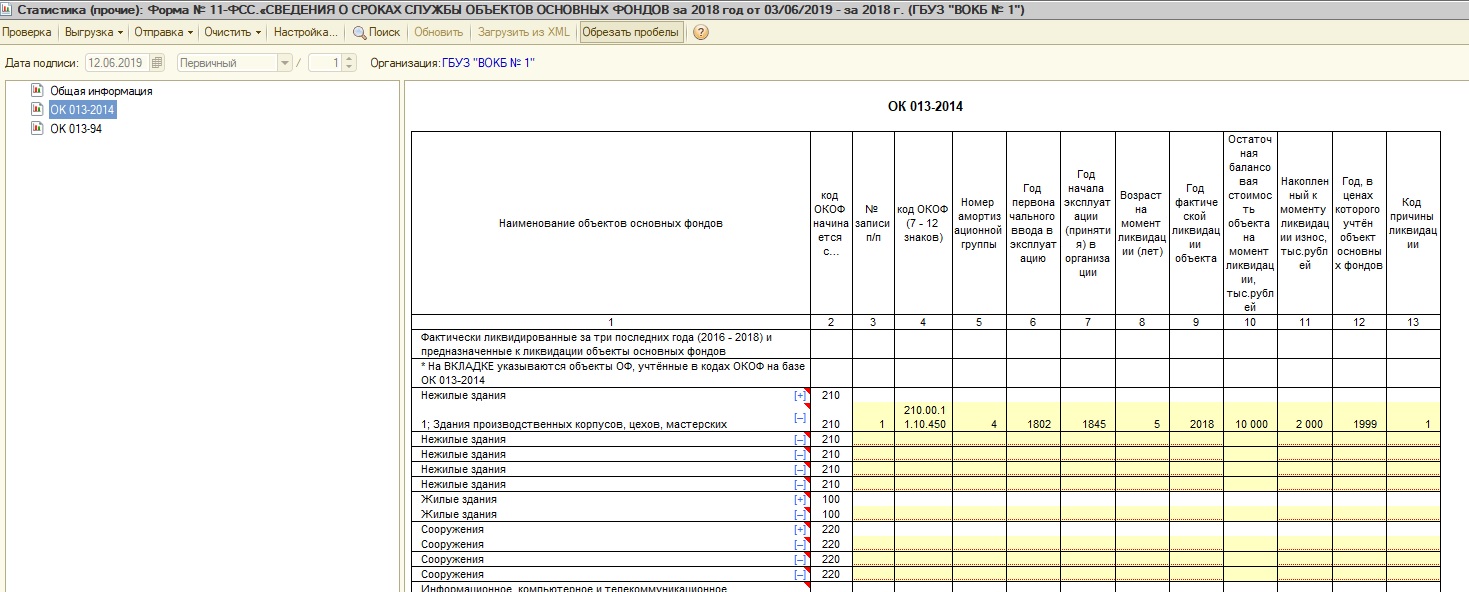
Task: Select ОК 013-2014 section in tree
Action: click(x=82, y=110)
